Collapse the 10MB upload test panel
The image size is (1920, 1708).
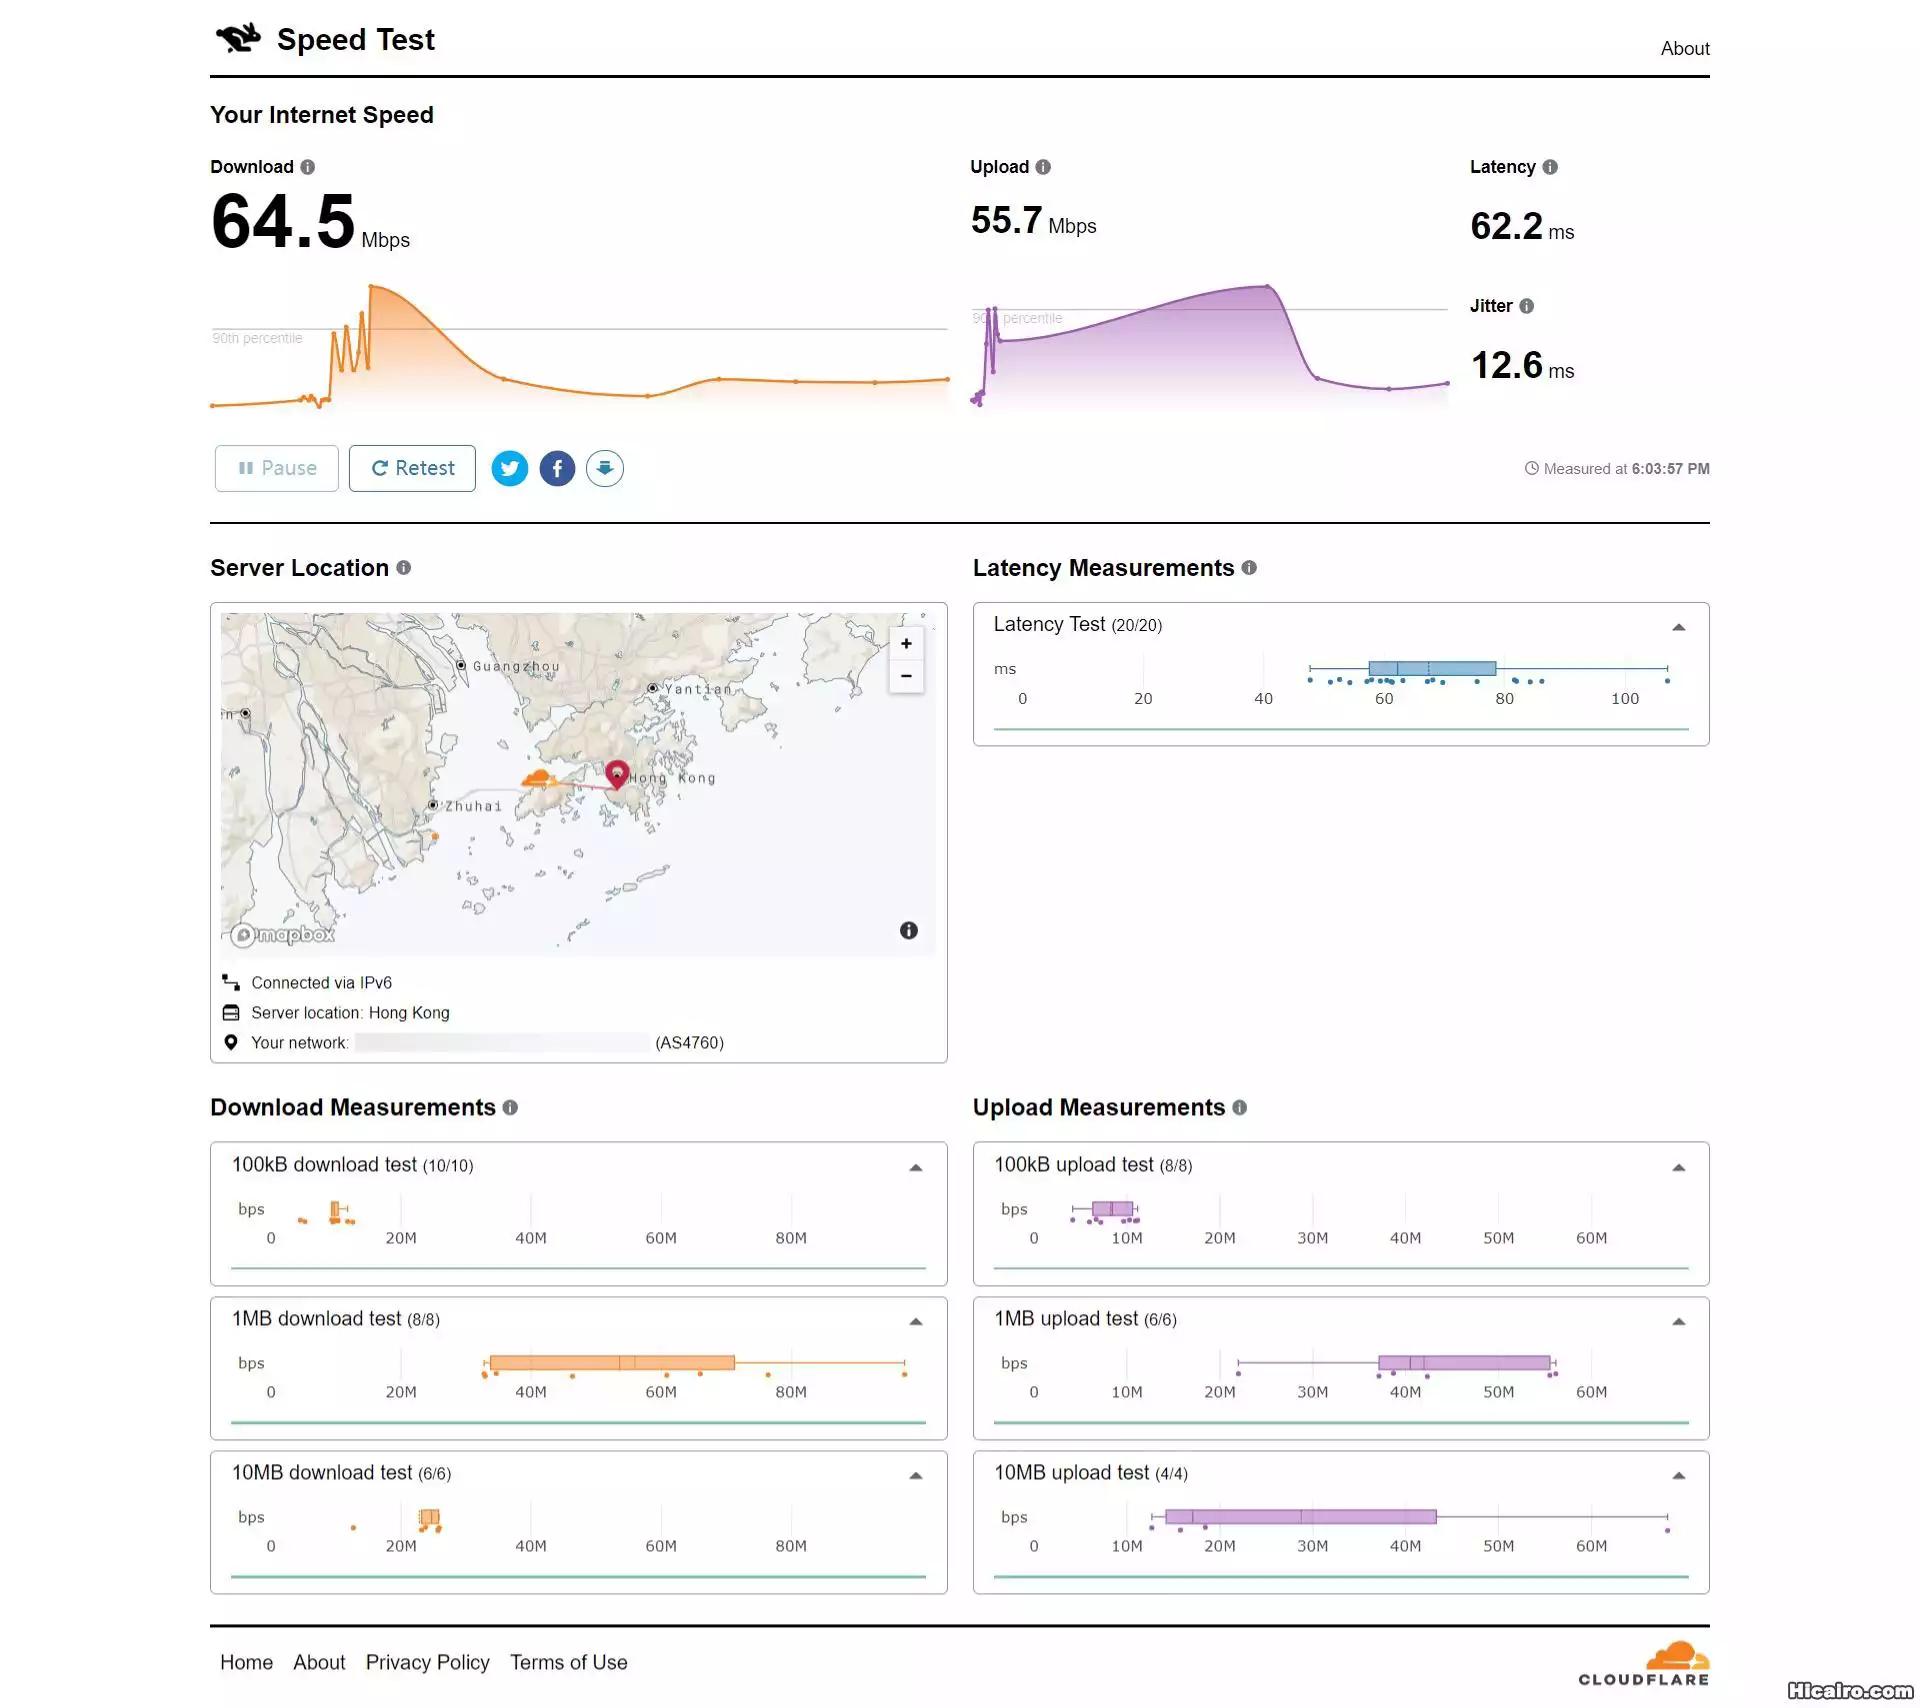[1679, 1475]
